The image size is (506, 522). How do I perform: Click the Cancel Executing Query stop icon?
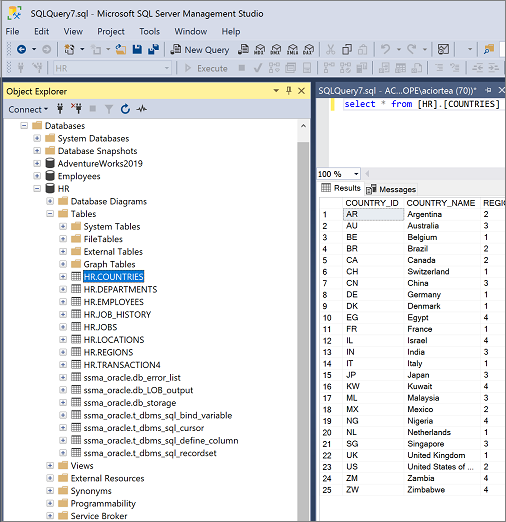(242, 68)
